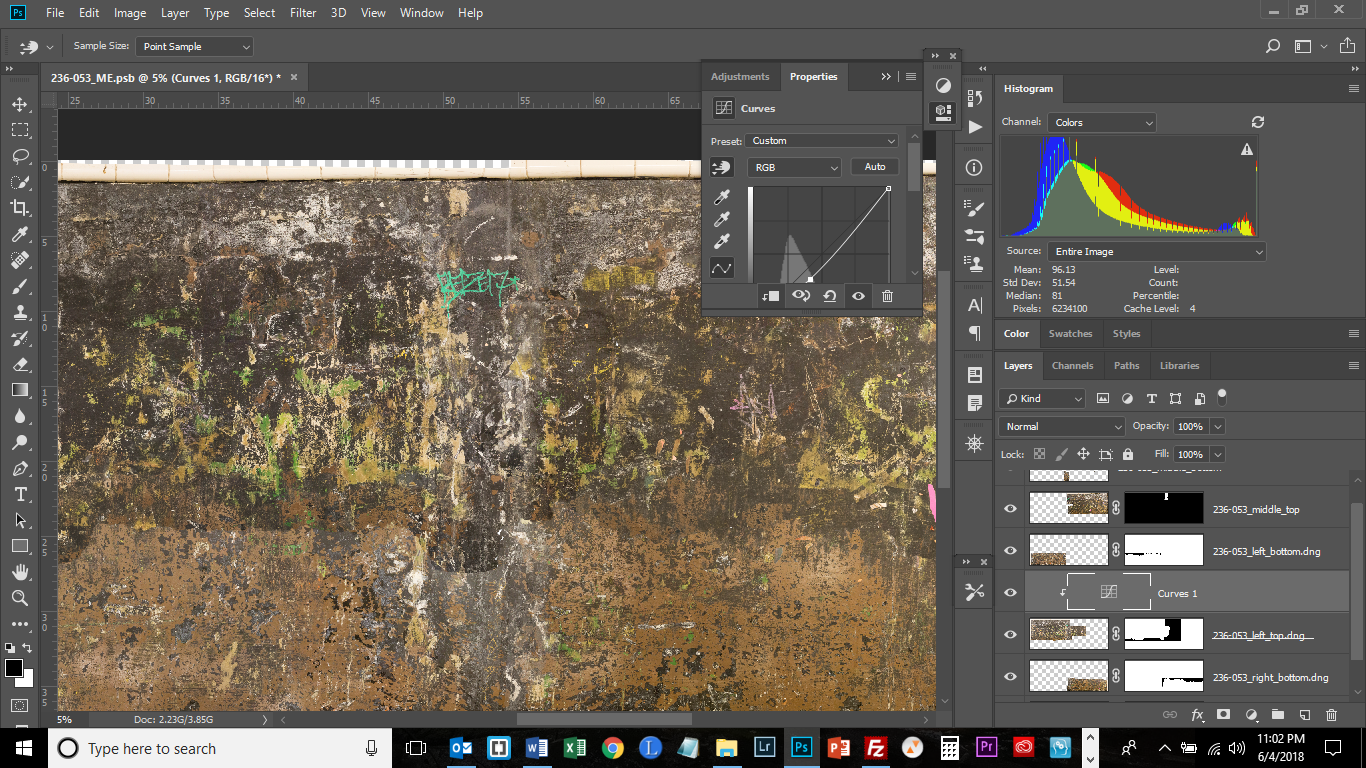The image size is (1366, 768).
Task: Select the Lasso tool
Action: (20, 156)
